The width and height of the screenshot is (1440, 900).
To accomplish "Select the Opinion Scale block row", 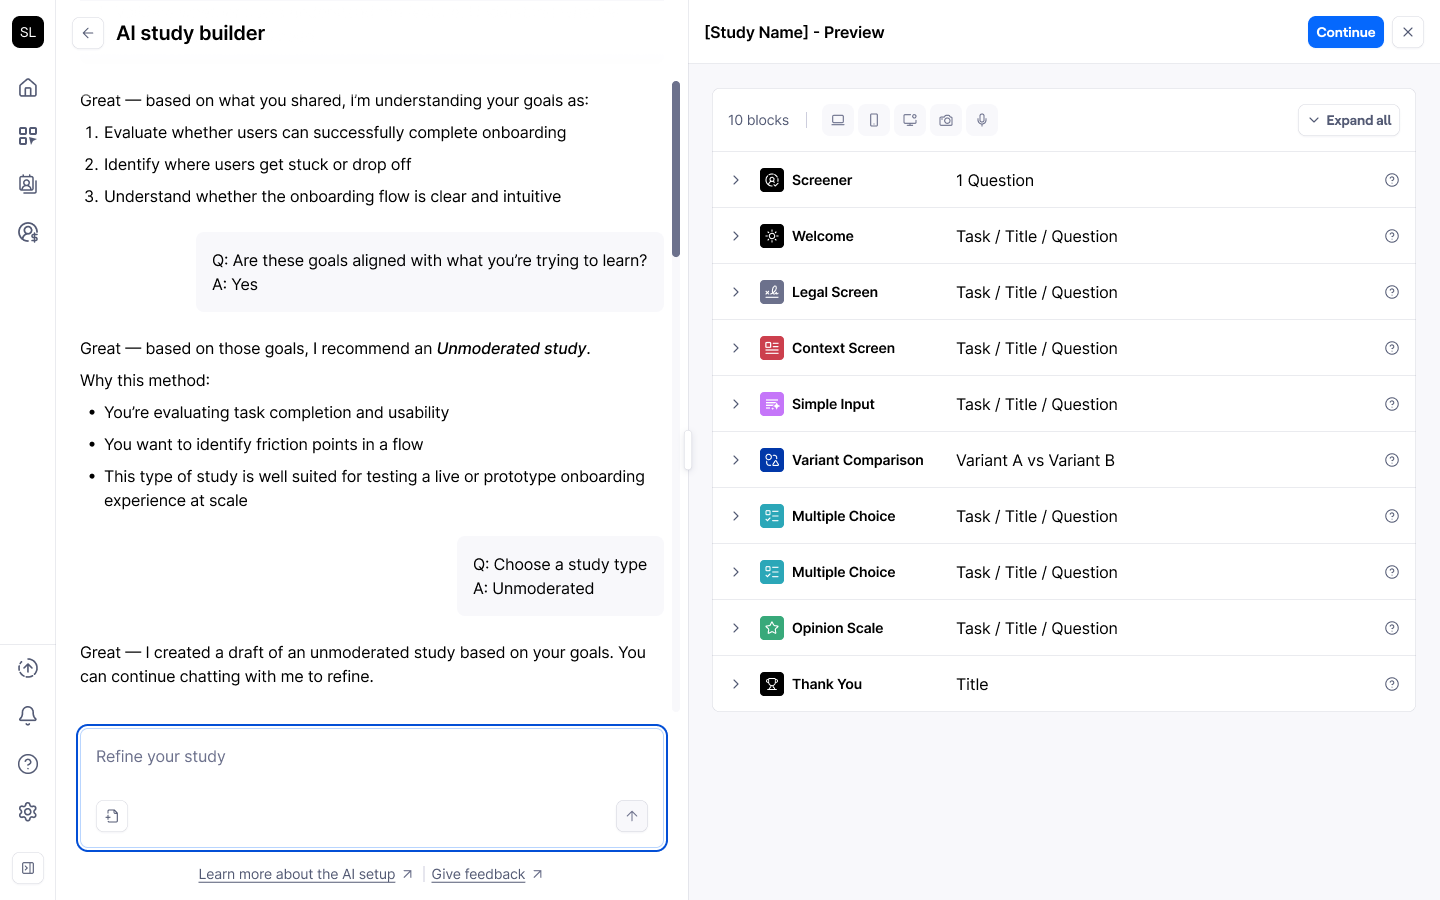I will (x=1064, y=628).
